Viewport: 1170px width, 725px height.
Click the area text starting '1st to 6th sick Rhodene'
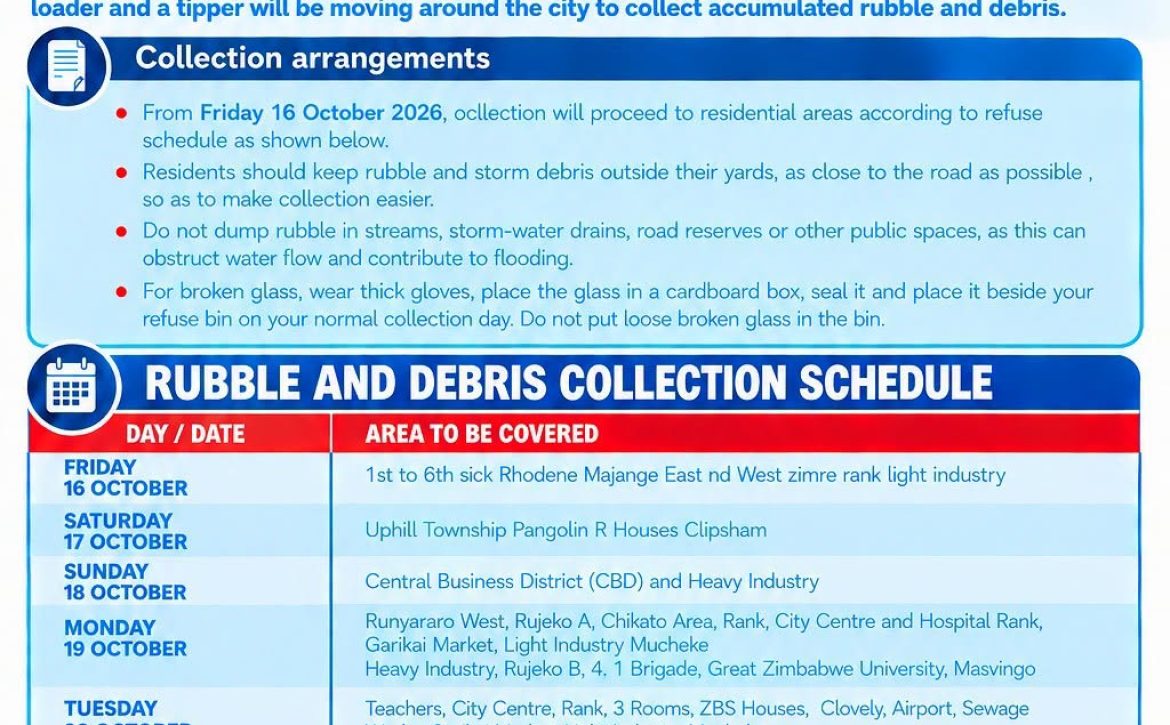point(685,475)
